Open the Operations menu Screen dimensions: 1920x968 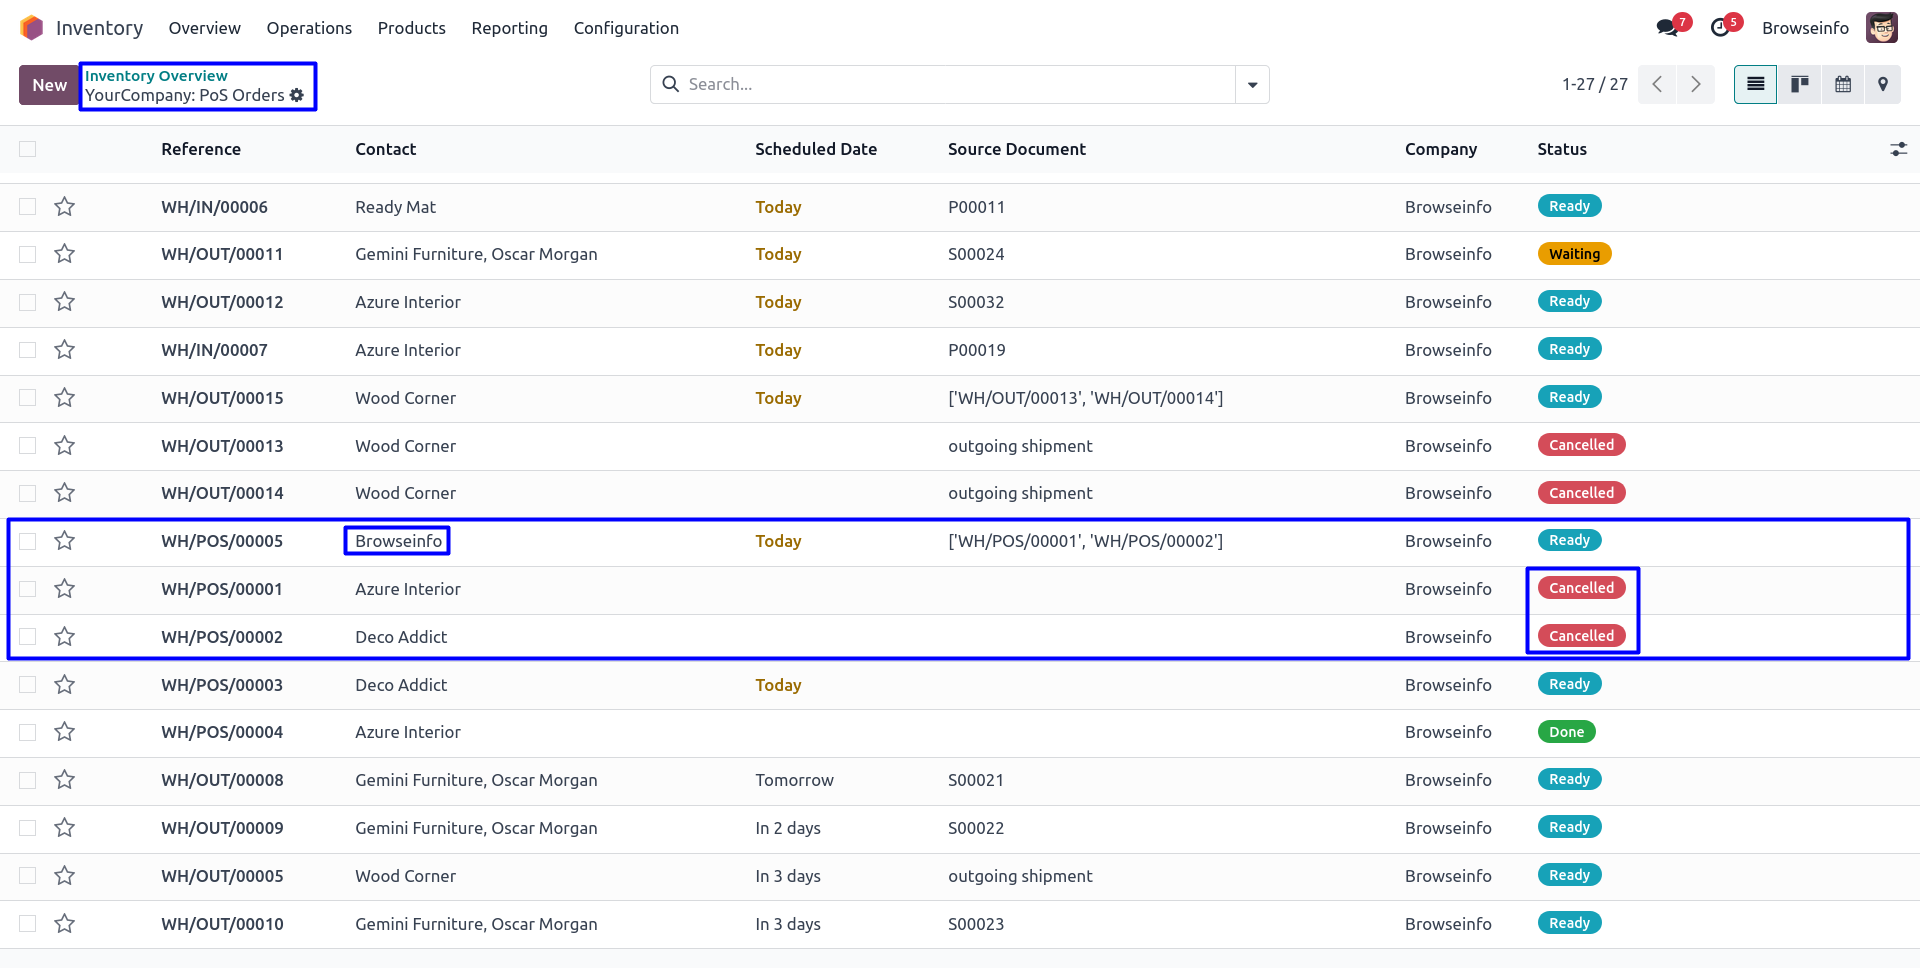309,28
